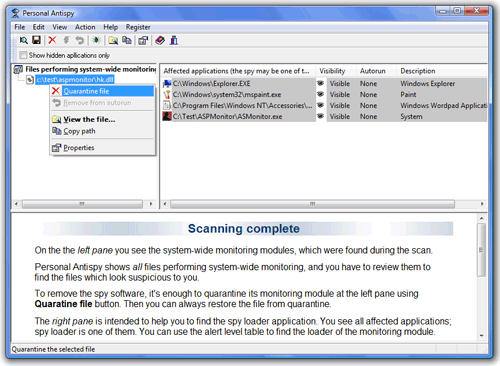The height and width of the screenshot is (366, 500).
Task: Open the View menu
Action: click(60, 27)
